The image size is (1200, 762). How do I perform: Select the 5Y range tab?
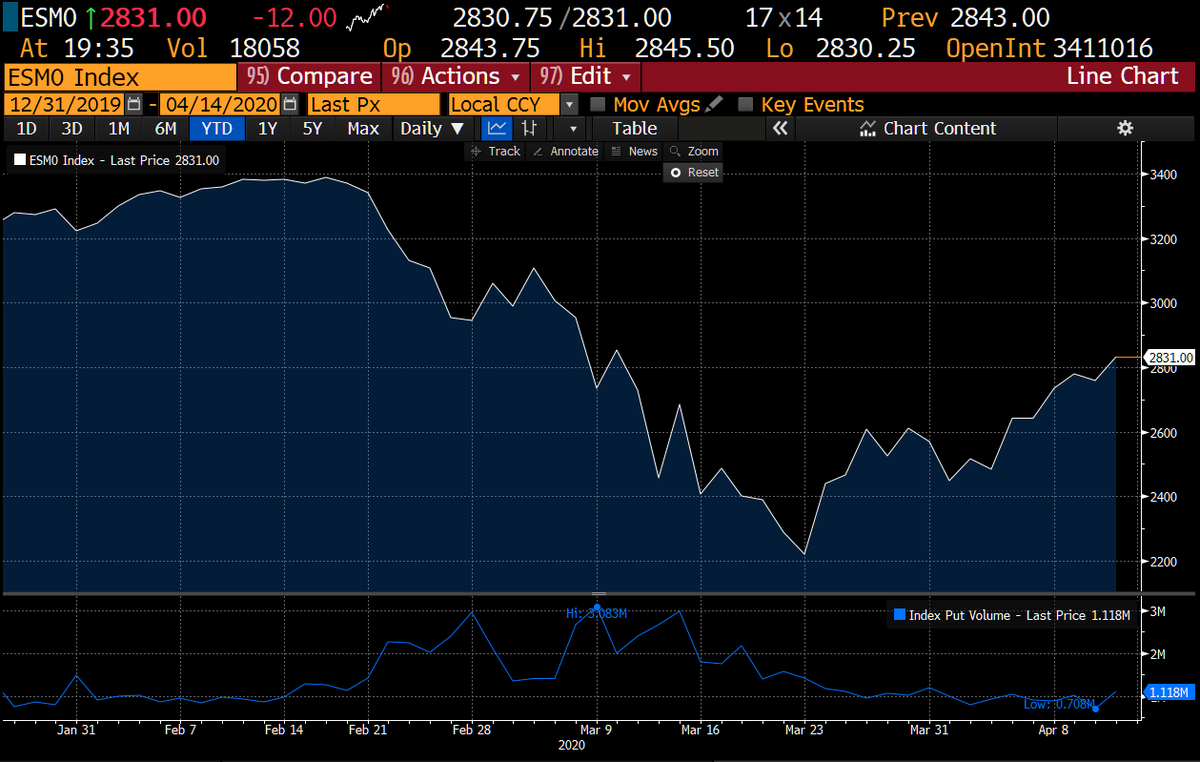coord(313,128)
